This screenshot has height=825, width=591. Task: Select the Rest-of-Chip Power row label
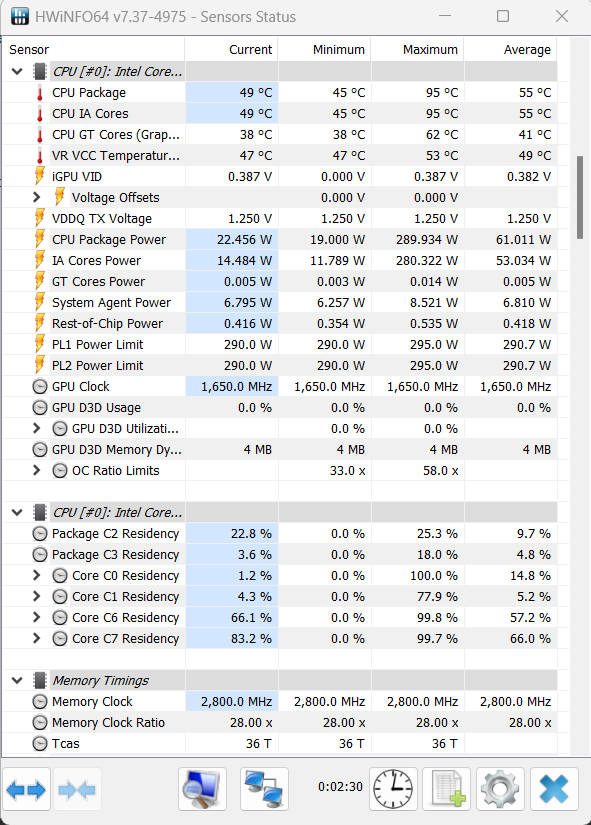[x=107, y=324]
